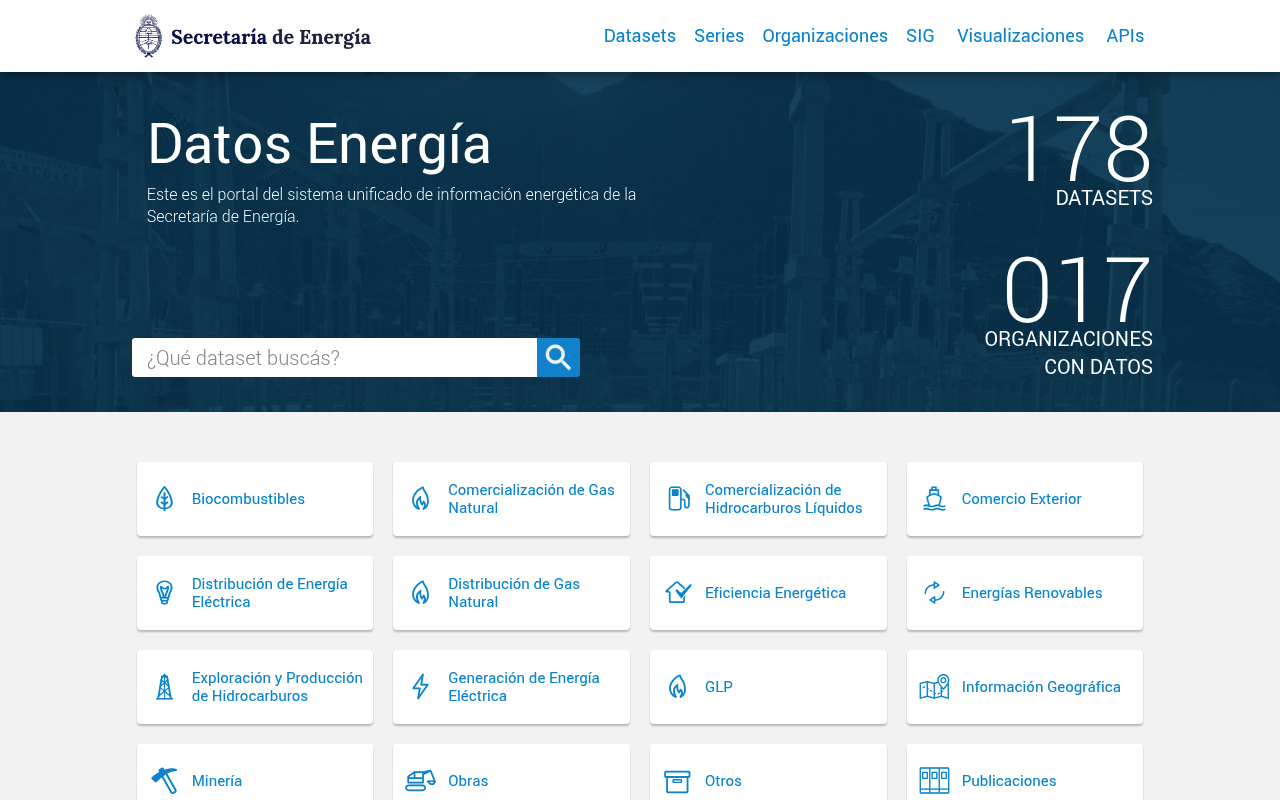Click the fuel pump icon for Hidrocarburos Líquidos

coord(678,499)
